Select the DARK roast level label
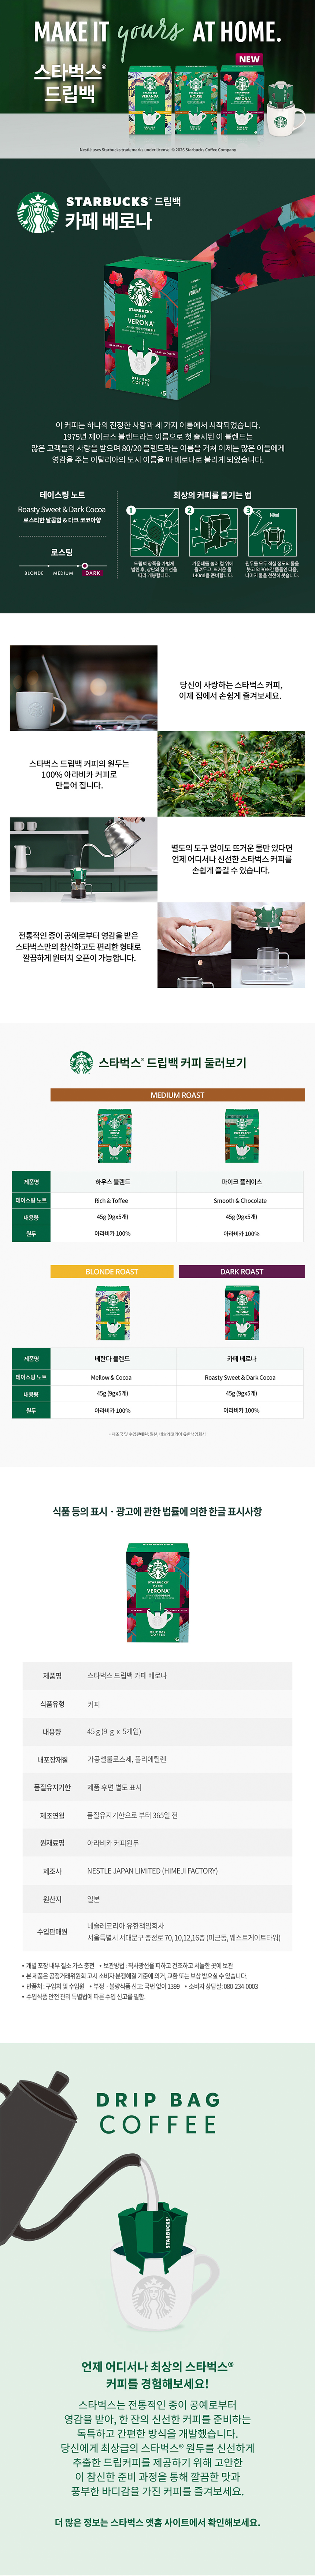 click(93, 573)
